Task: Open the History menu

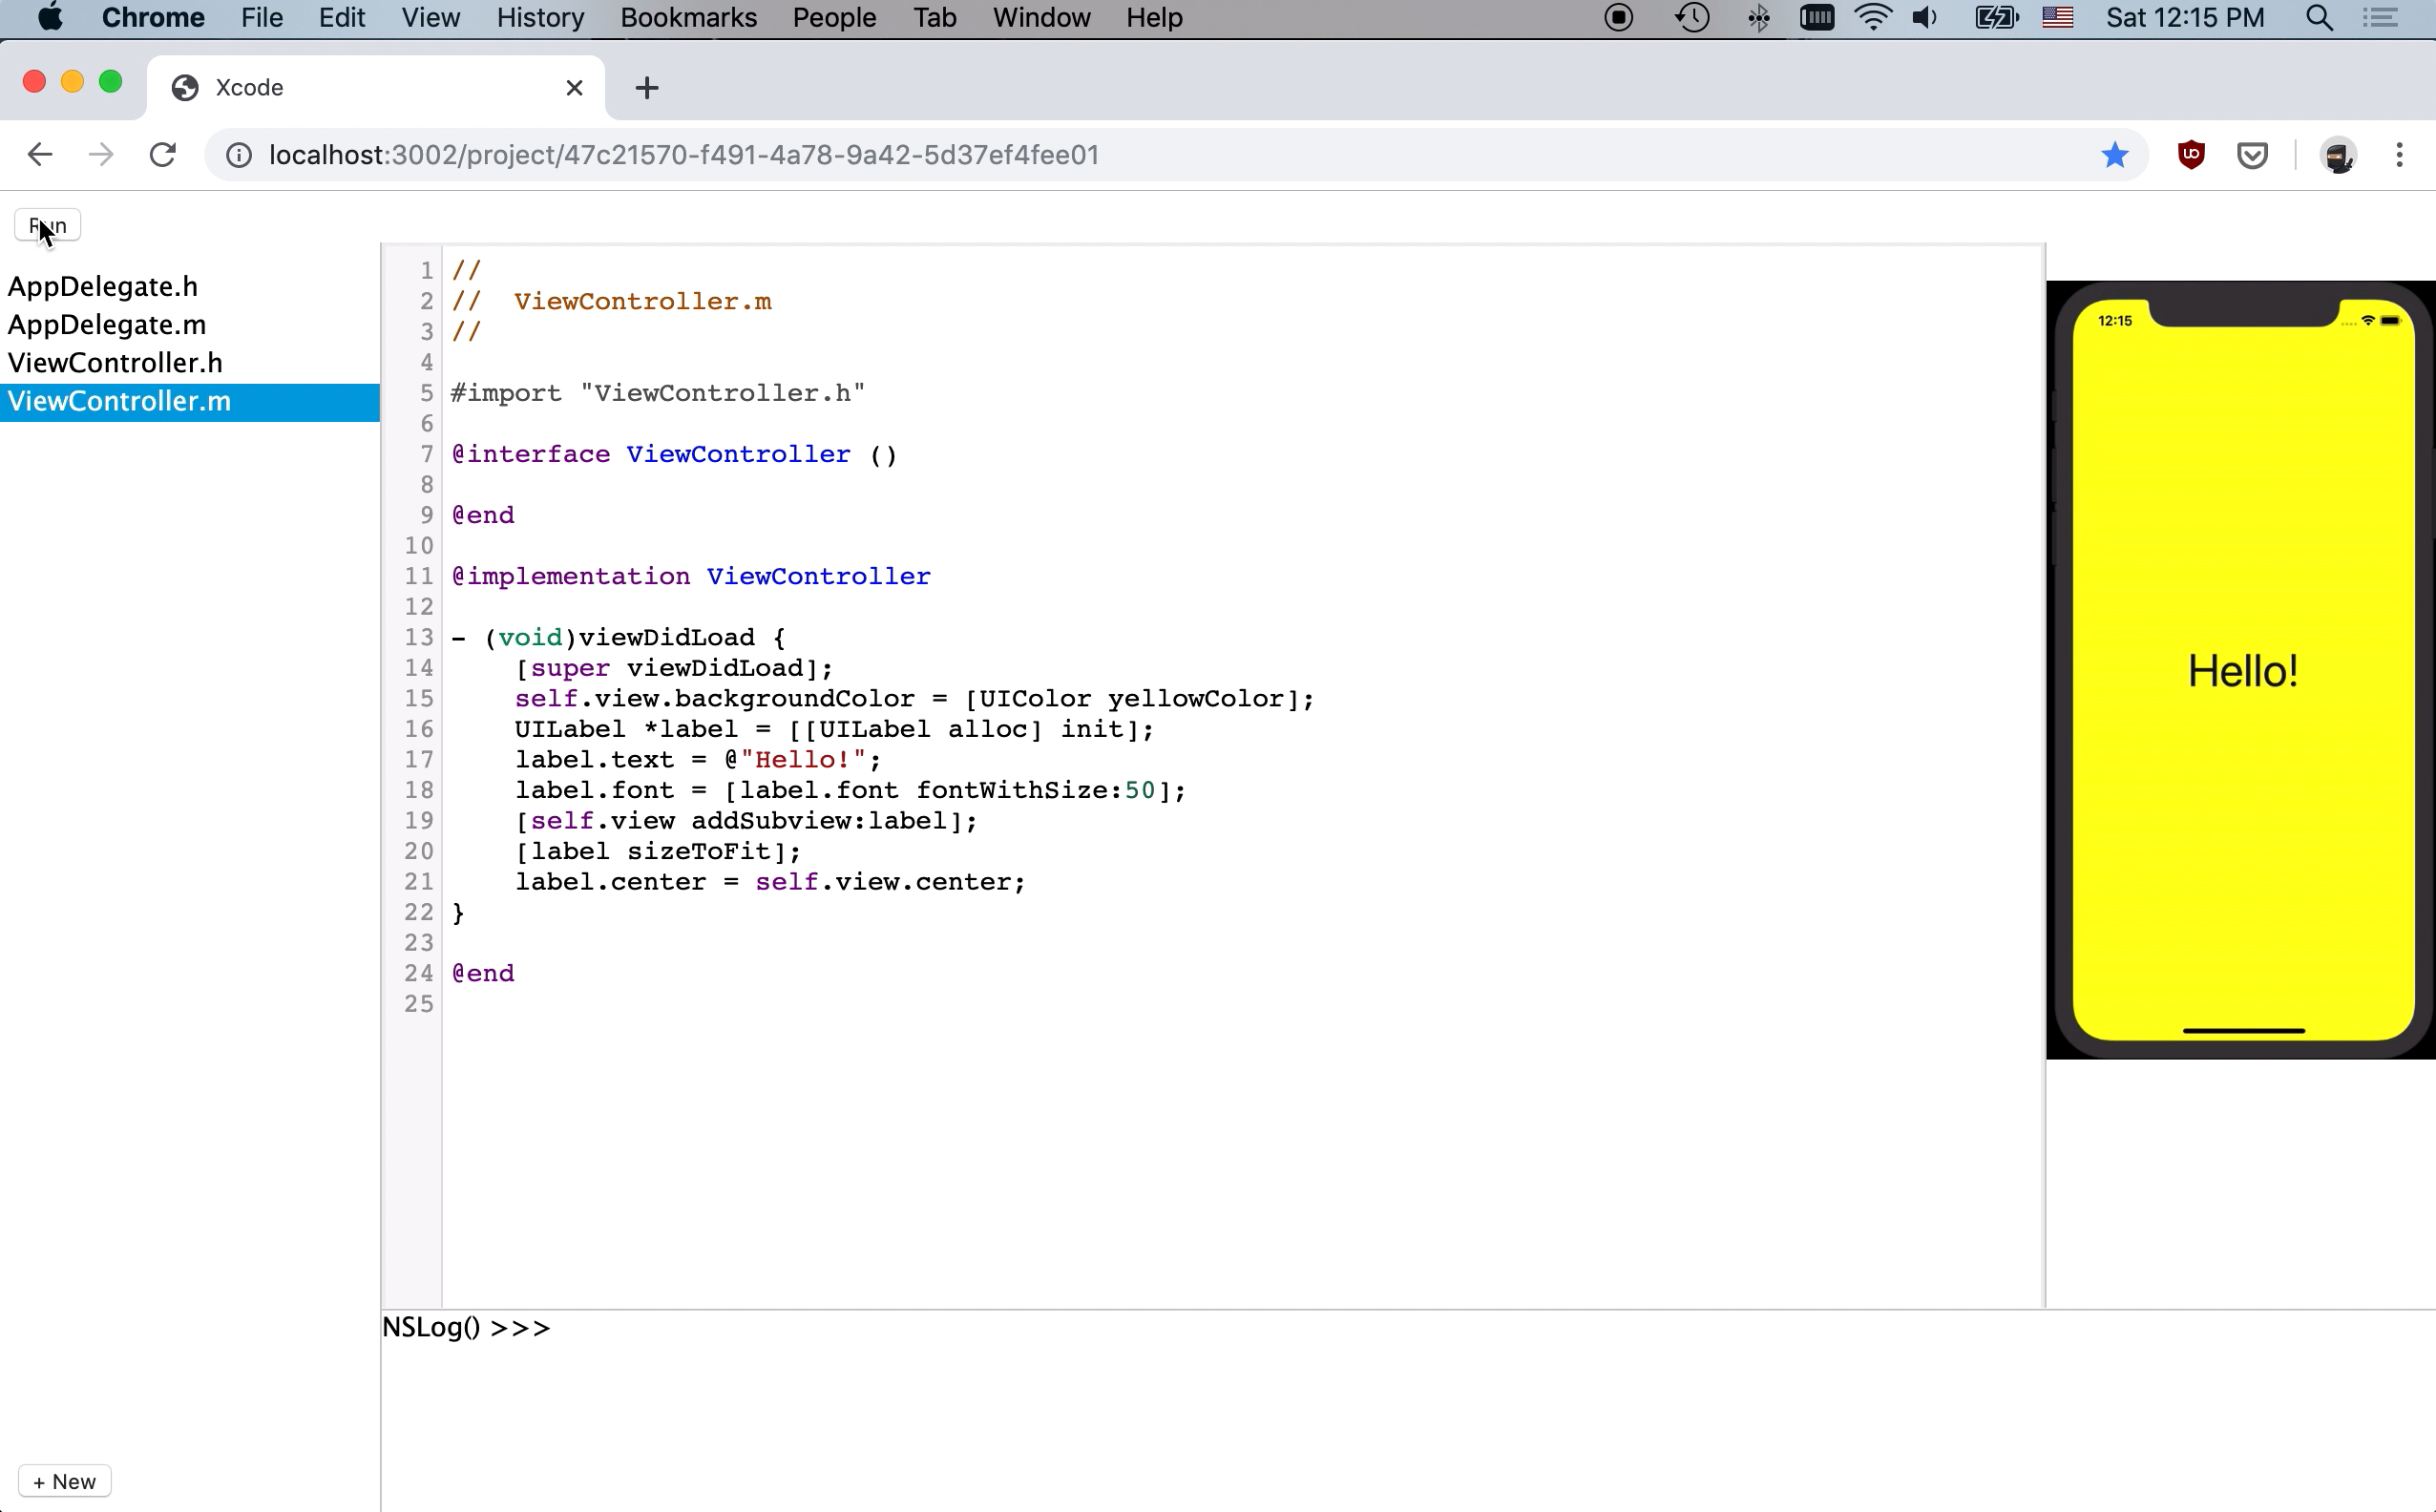Action: [x=540, y=18]
